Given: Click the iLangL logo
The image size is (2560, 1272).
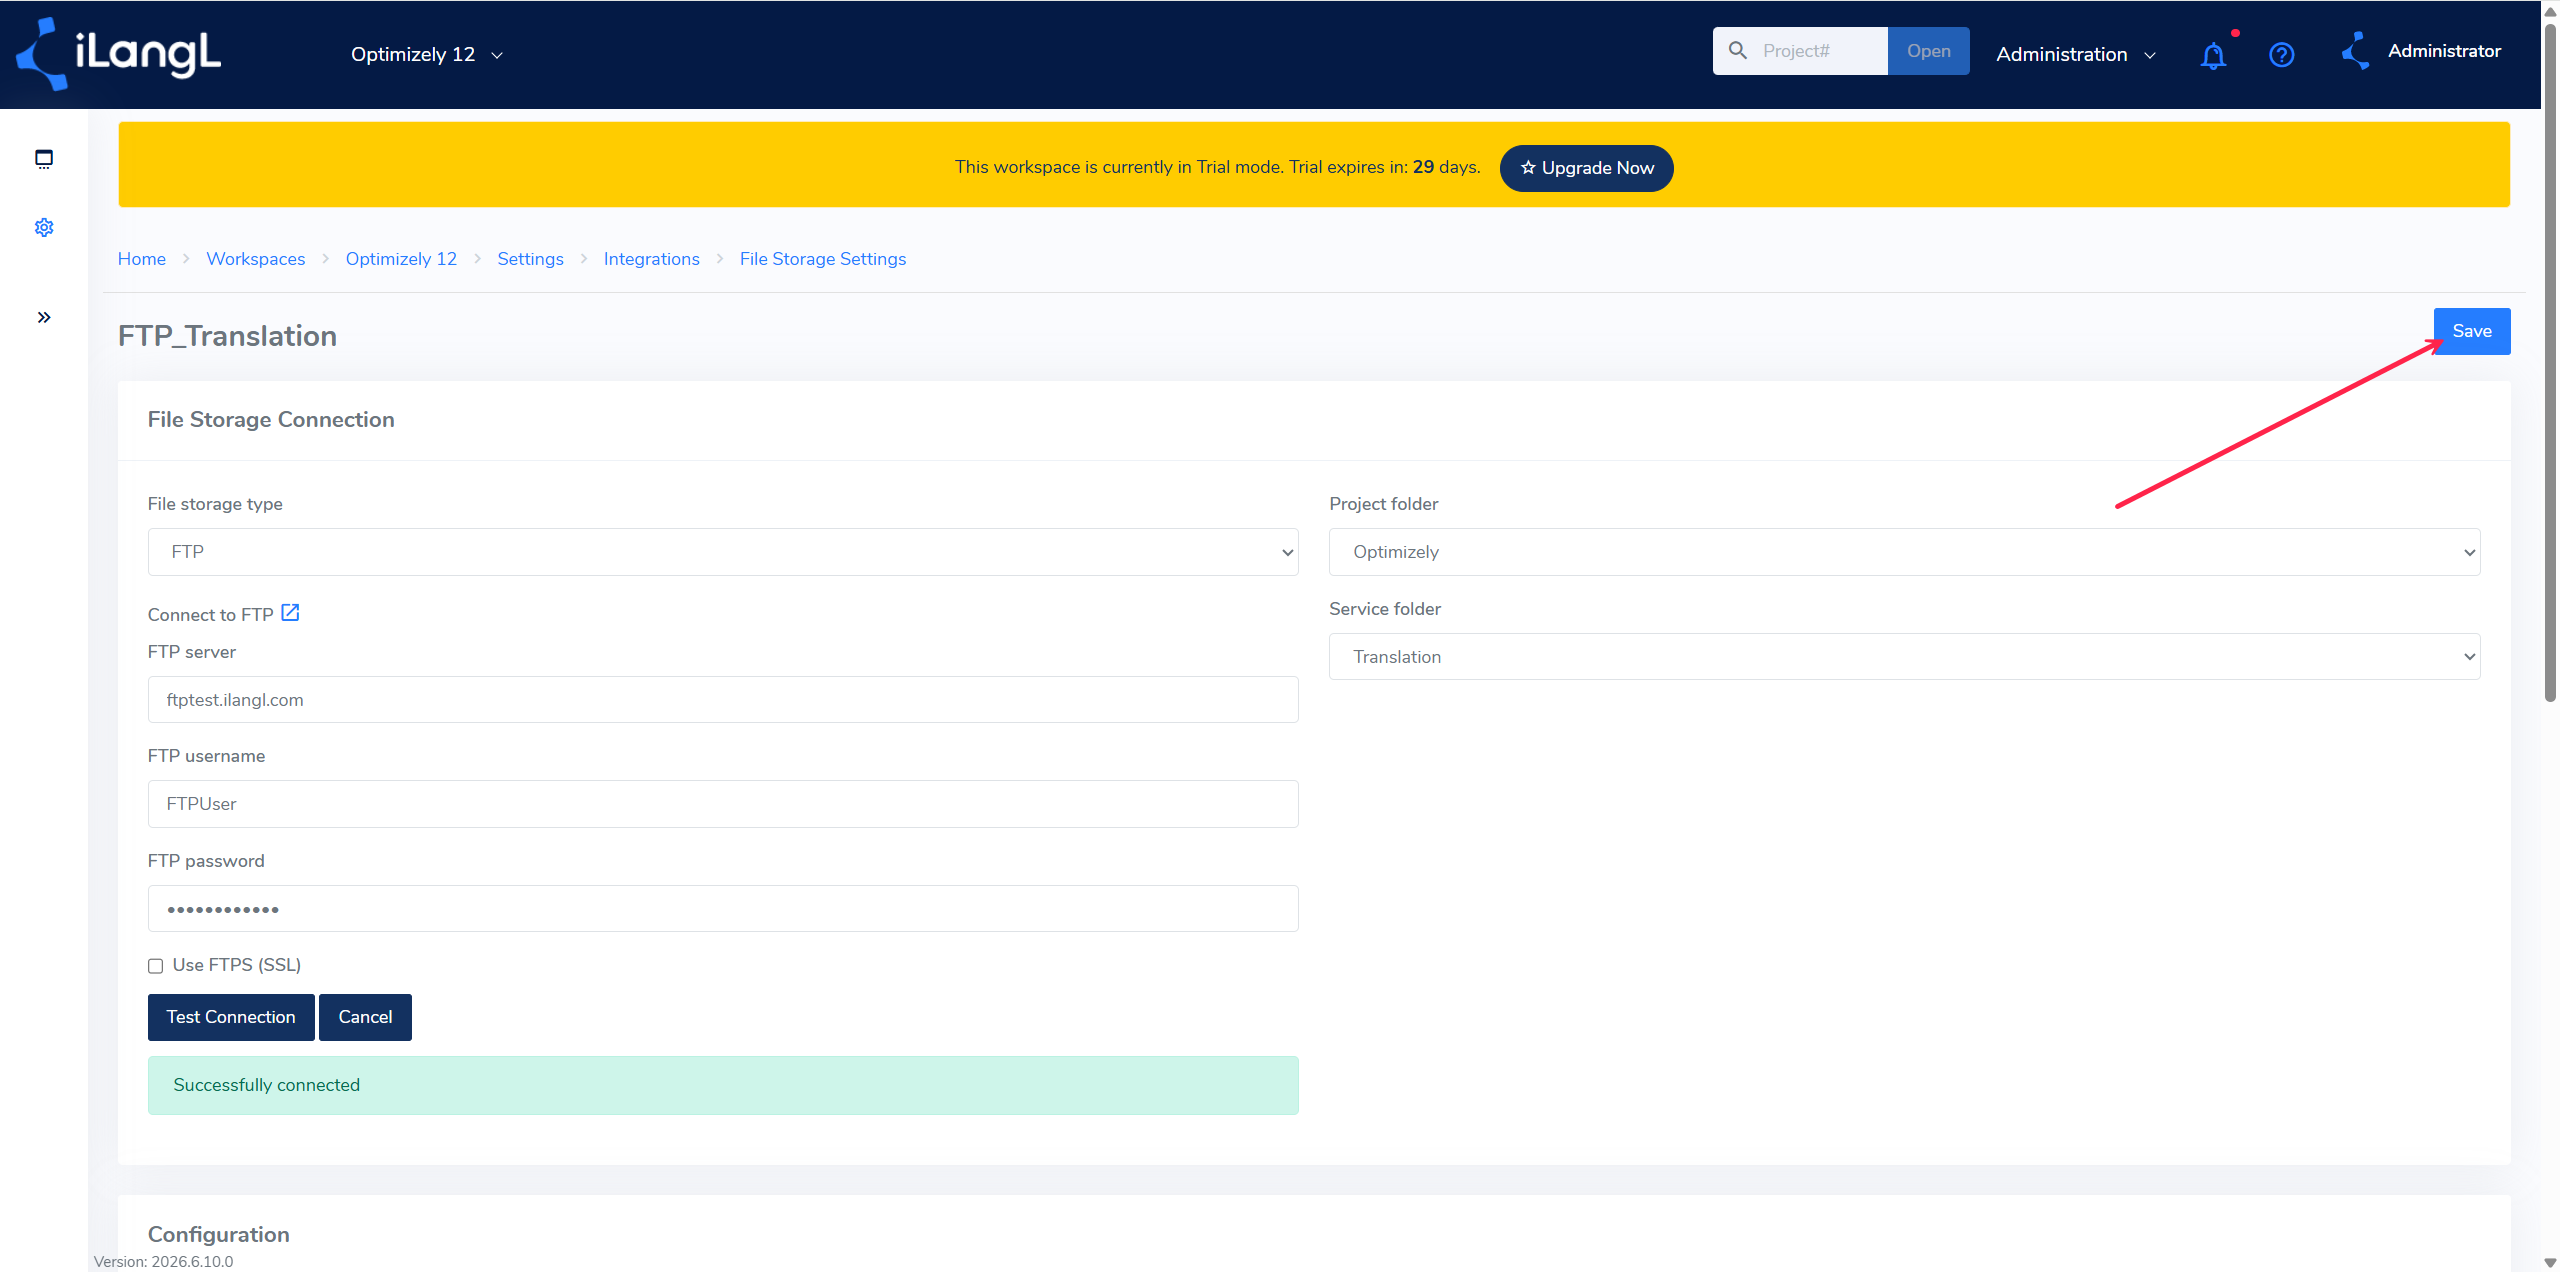Looking at the screenshot, I should click(x=118, y=54).
